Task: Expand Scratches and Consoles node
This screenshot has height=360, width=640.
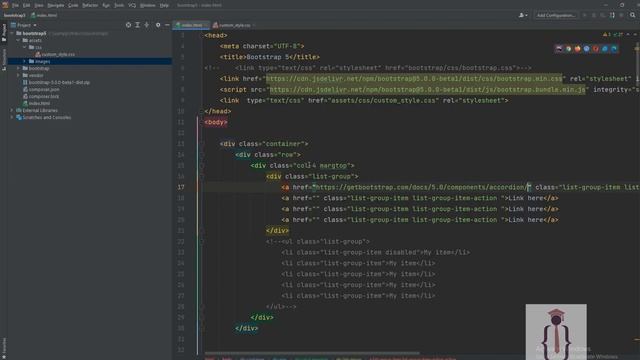Action: 12,117
